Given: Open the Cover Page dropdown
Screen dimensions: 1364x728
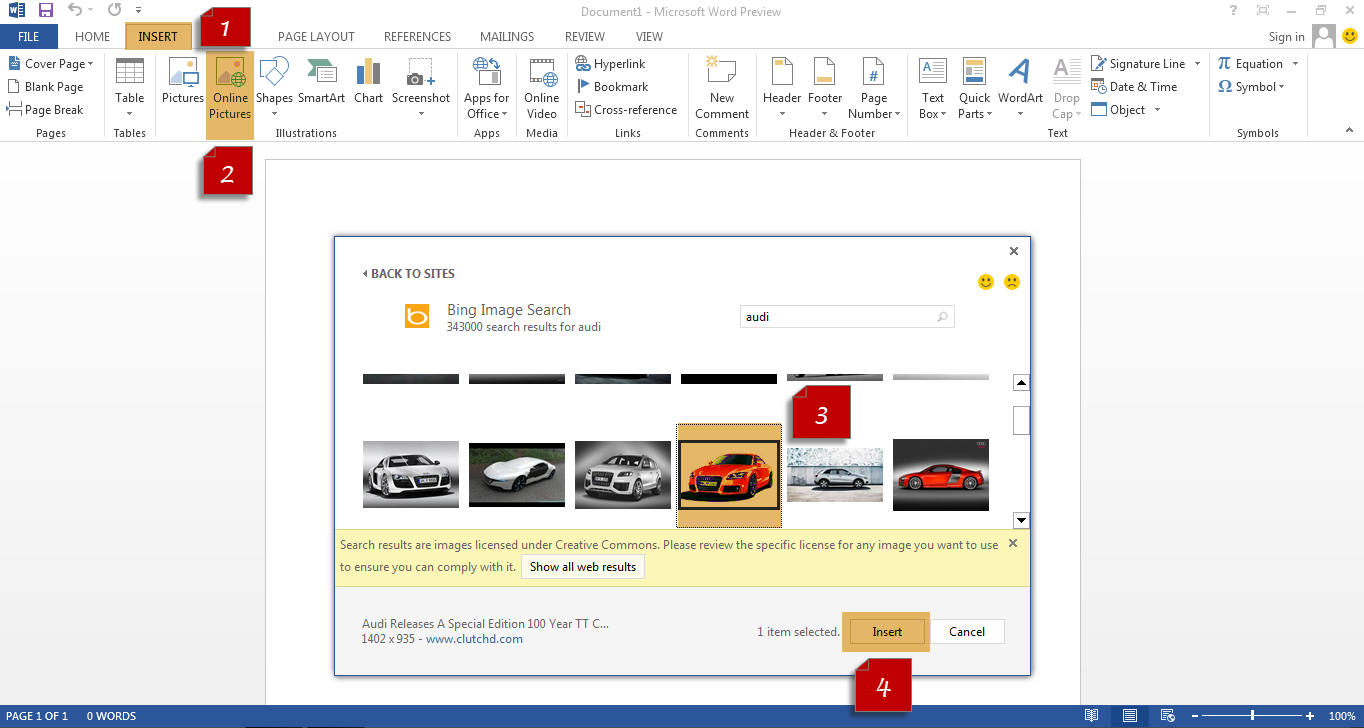Looking at the screenshot, I should [x=50, y=63].
